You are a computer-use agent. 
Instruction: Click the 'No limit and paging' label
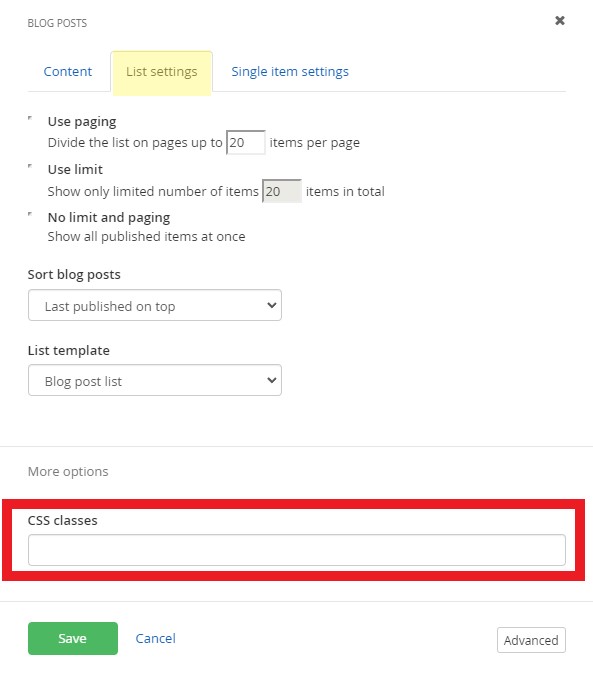coord(109,218)
